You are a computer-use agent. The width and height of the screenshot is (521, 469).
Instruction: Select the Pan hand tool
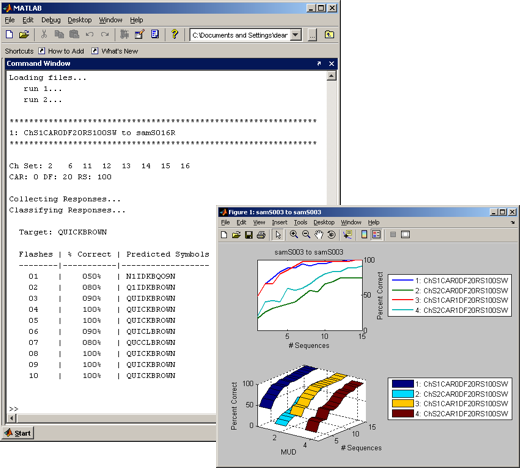(x=319, y=235)
